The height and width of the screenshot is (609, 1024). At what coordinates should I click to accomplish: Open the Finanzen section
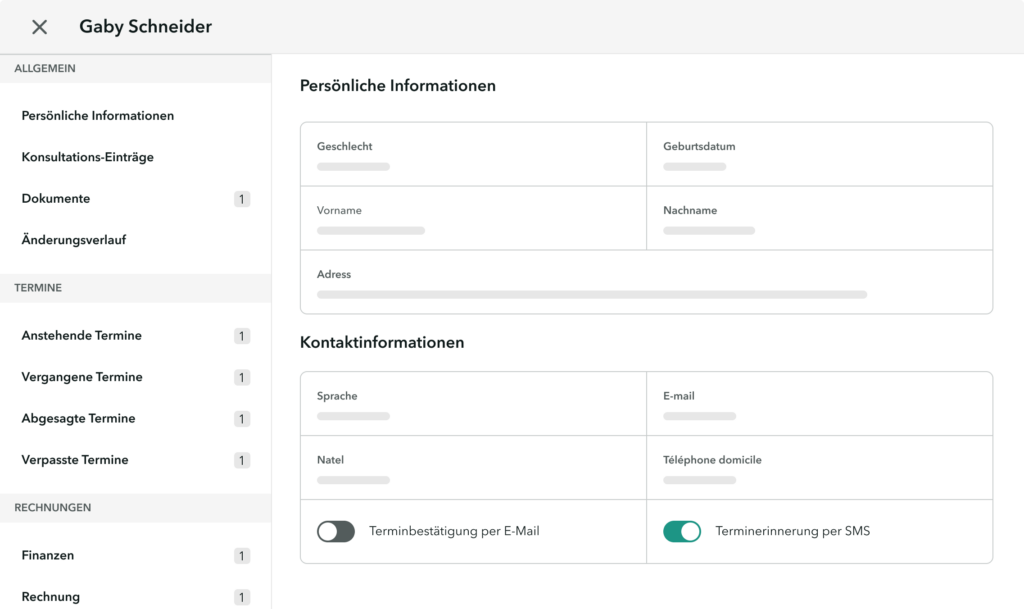point(47,555)
